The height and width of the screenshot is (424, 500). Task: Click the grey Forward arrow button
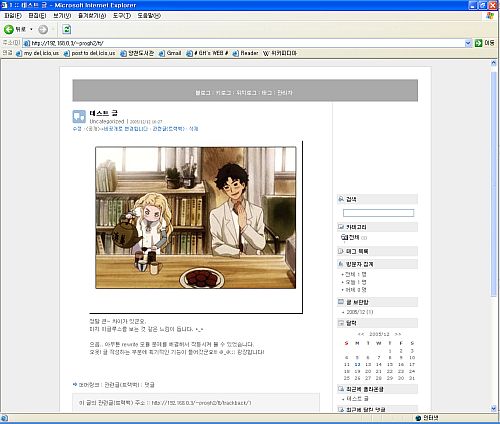[x=43, y=30]
